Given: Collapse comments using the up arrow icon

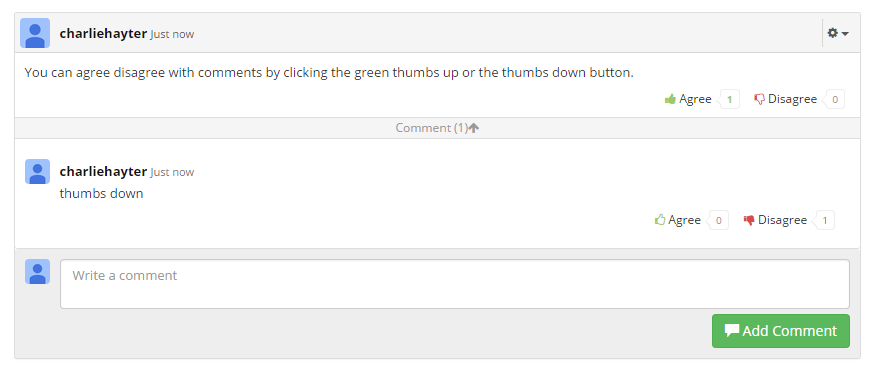Looking at the screenshot, I should tap(474, 128).
